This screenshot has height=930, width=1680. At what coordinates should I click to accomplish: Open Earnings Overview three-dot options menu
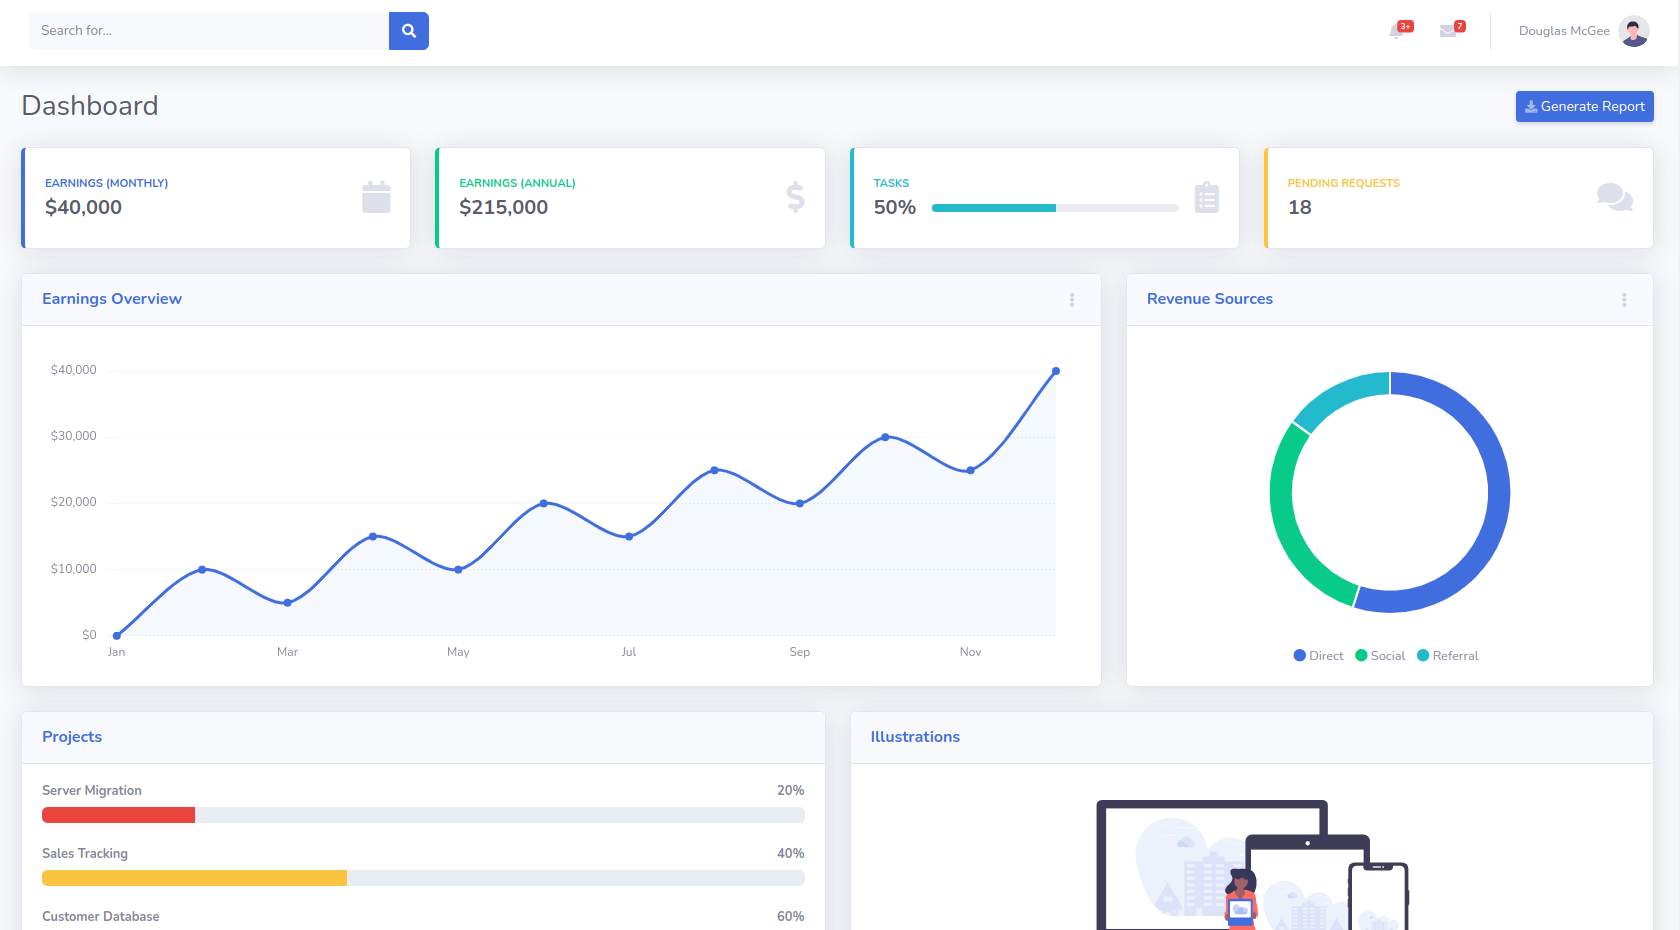click(1072, 300)
